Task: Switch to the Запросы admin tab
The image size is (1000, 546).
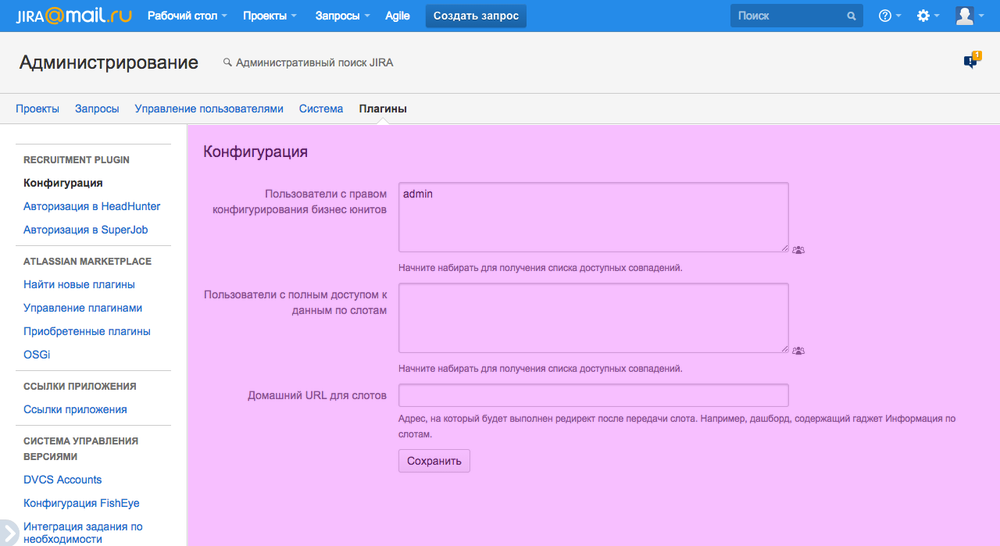Action: [x=97, y=108]
